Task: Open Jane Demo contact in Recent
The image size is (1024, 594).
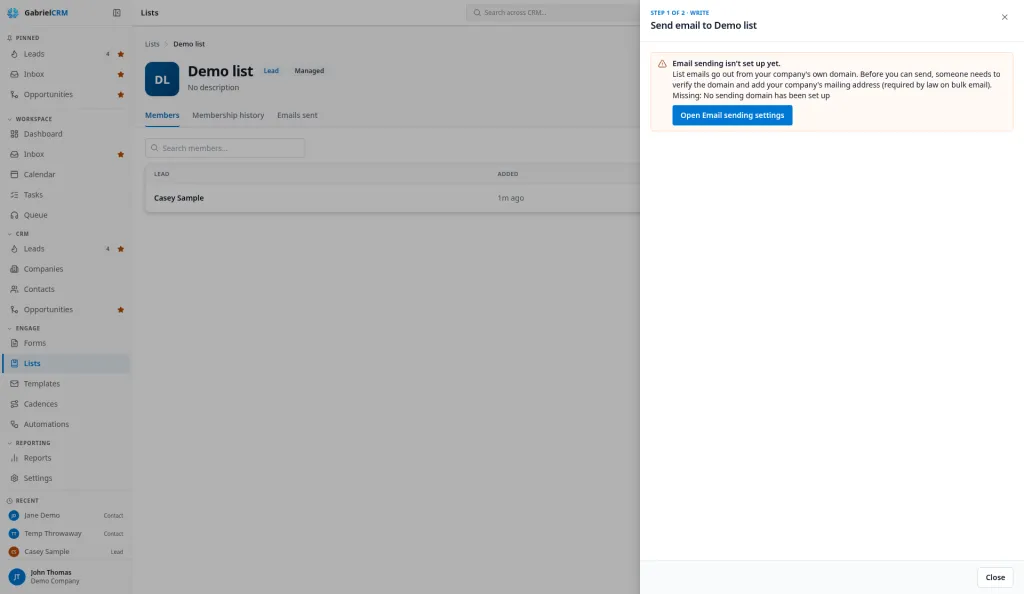Action: 65,516
